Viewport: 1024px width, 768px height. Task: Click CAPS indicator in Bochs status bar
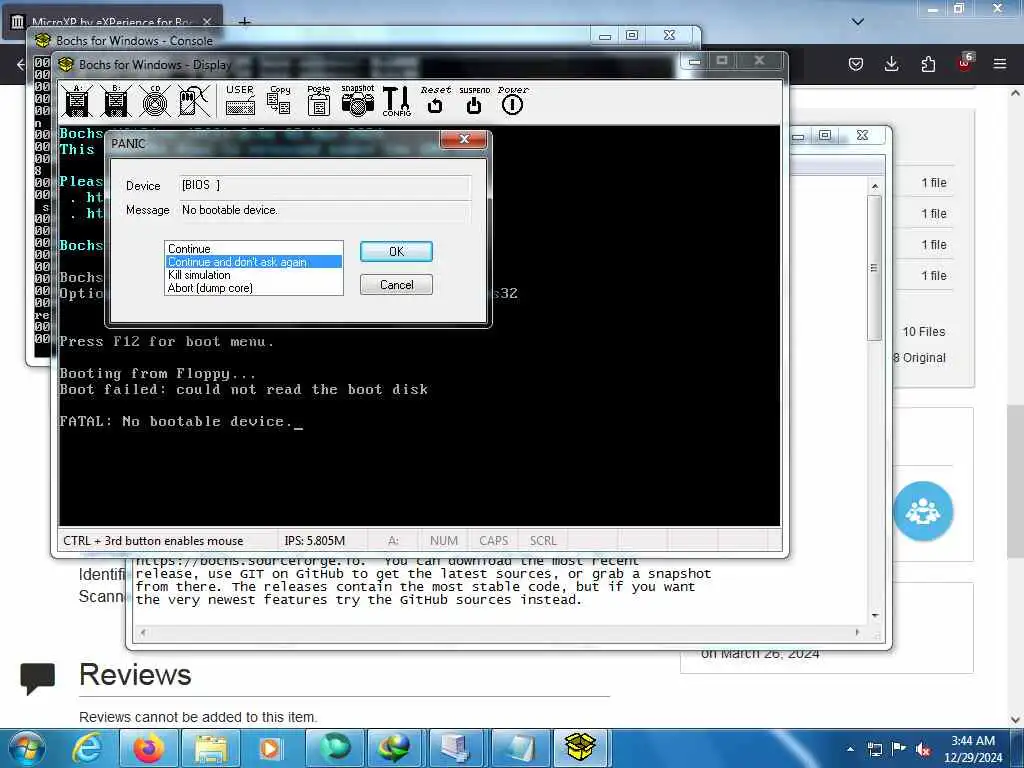(x=493, y=541)
